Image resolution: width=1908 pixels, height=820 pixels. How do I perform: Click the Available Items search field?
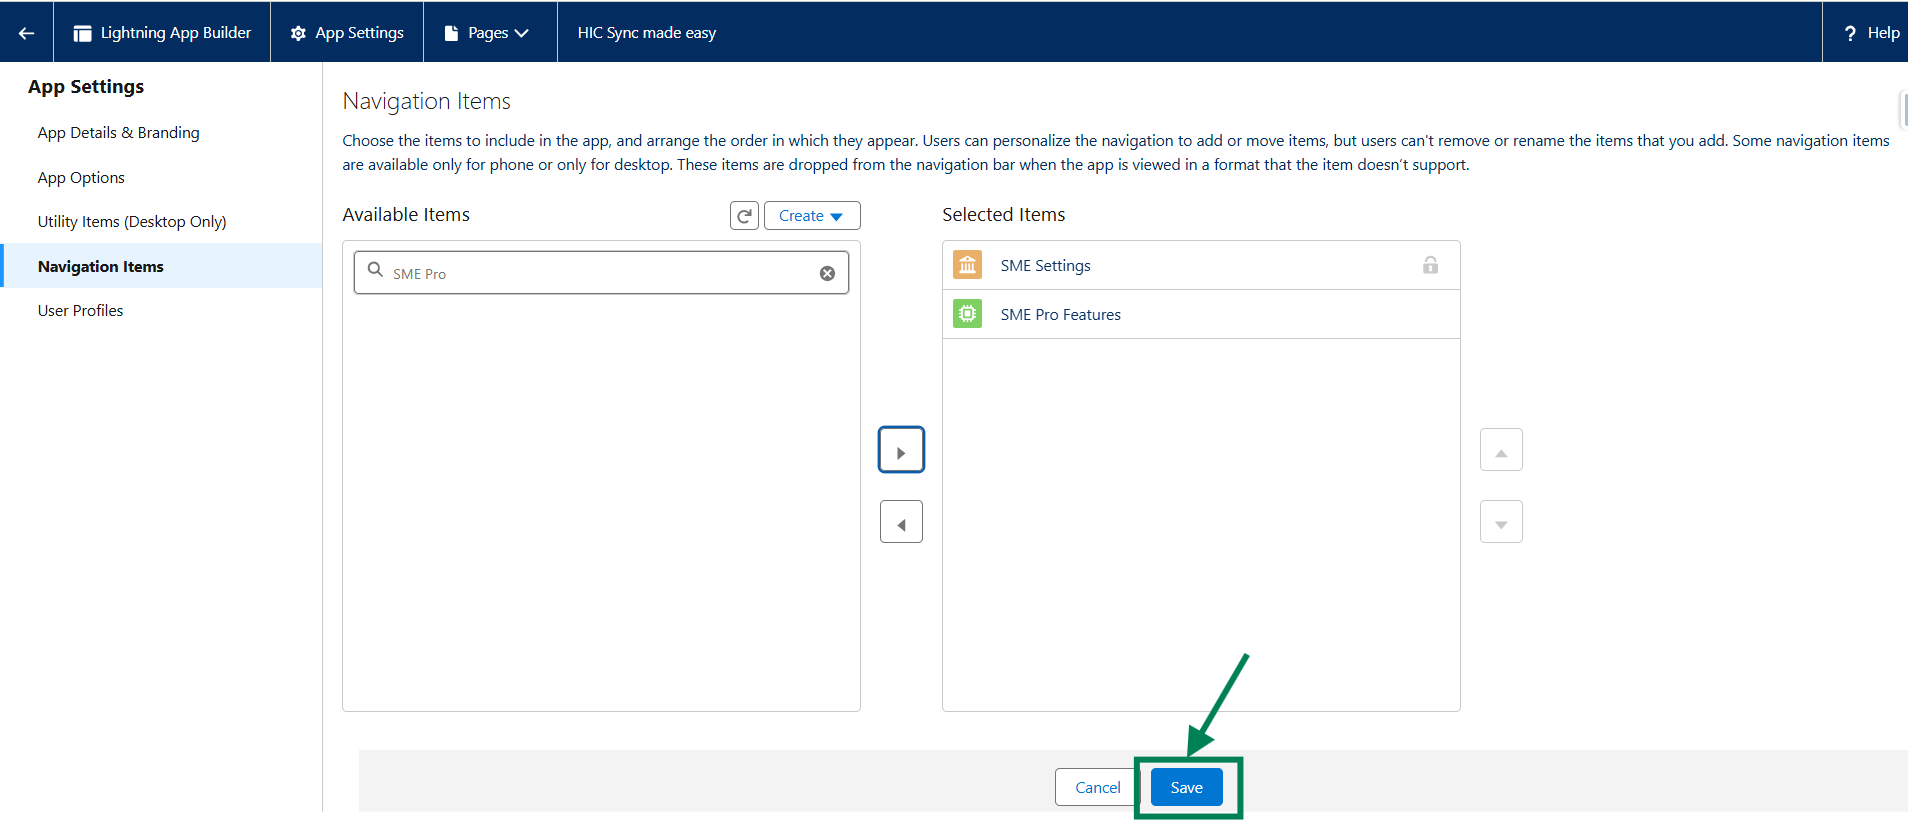pyautogui.click(x=601, y=273)
